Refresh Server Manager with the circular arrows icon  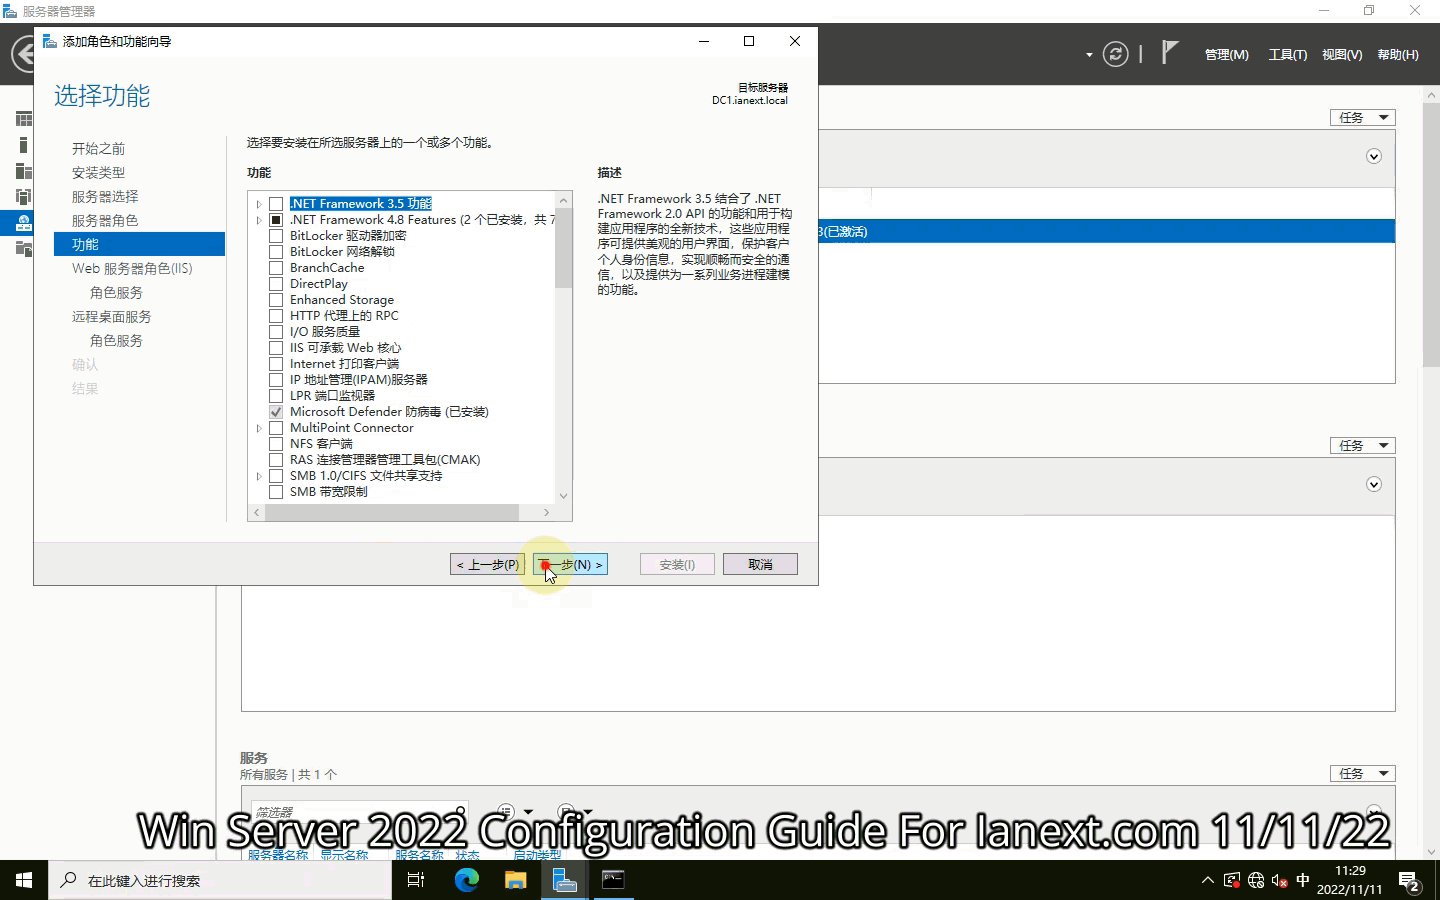tap(1116, 54)
